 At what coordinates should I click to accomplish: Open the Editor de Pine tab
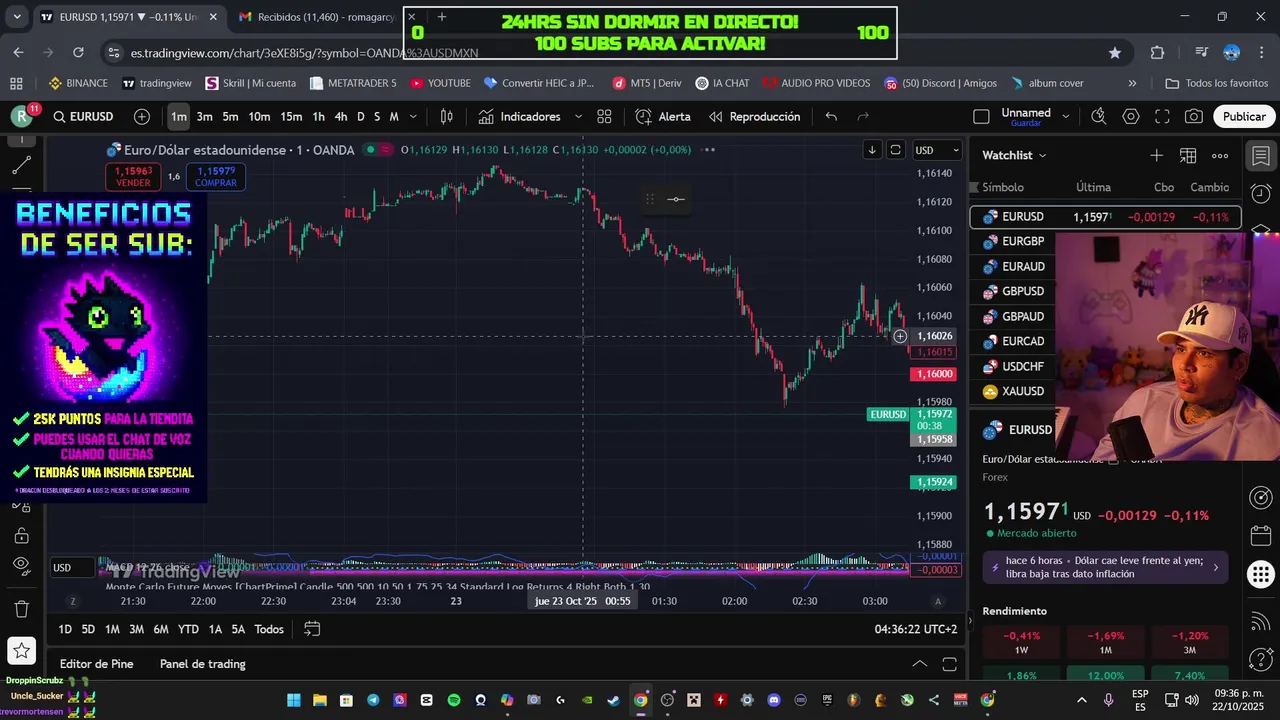(97, 664)
